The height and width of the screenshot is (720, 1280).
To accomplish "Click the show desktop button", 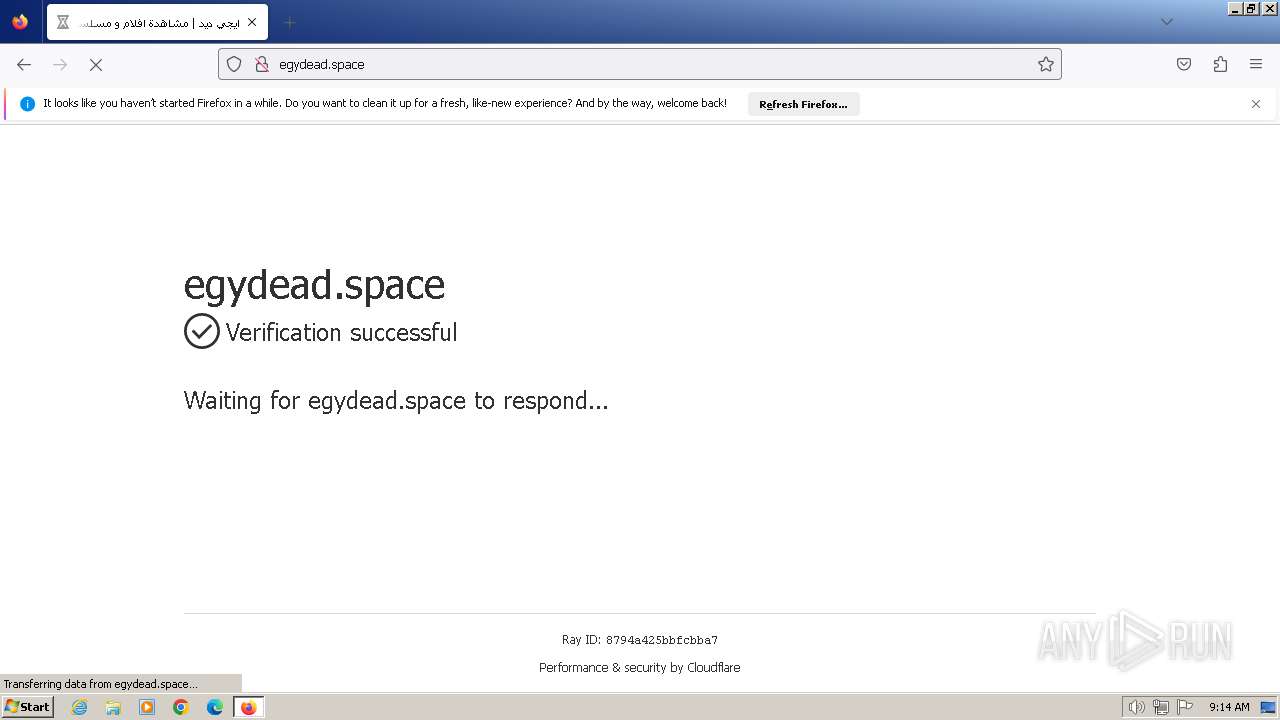I will pyautogui.click(x=1268, y=707).
